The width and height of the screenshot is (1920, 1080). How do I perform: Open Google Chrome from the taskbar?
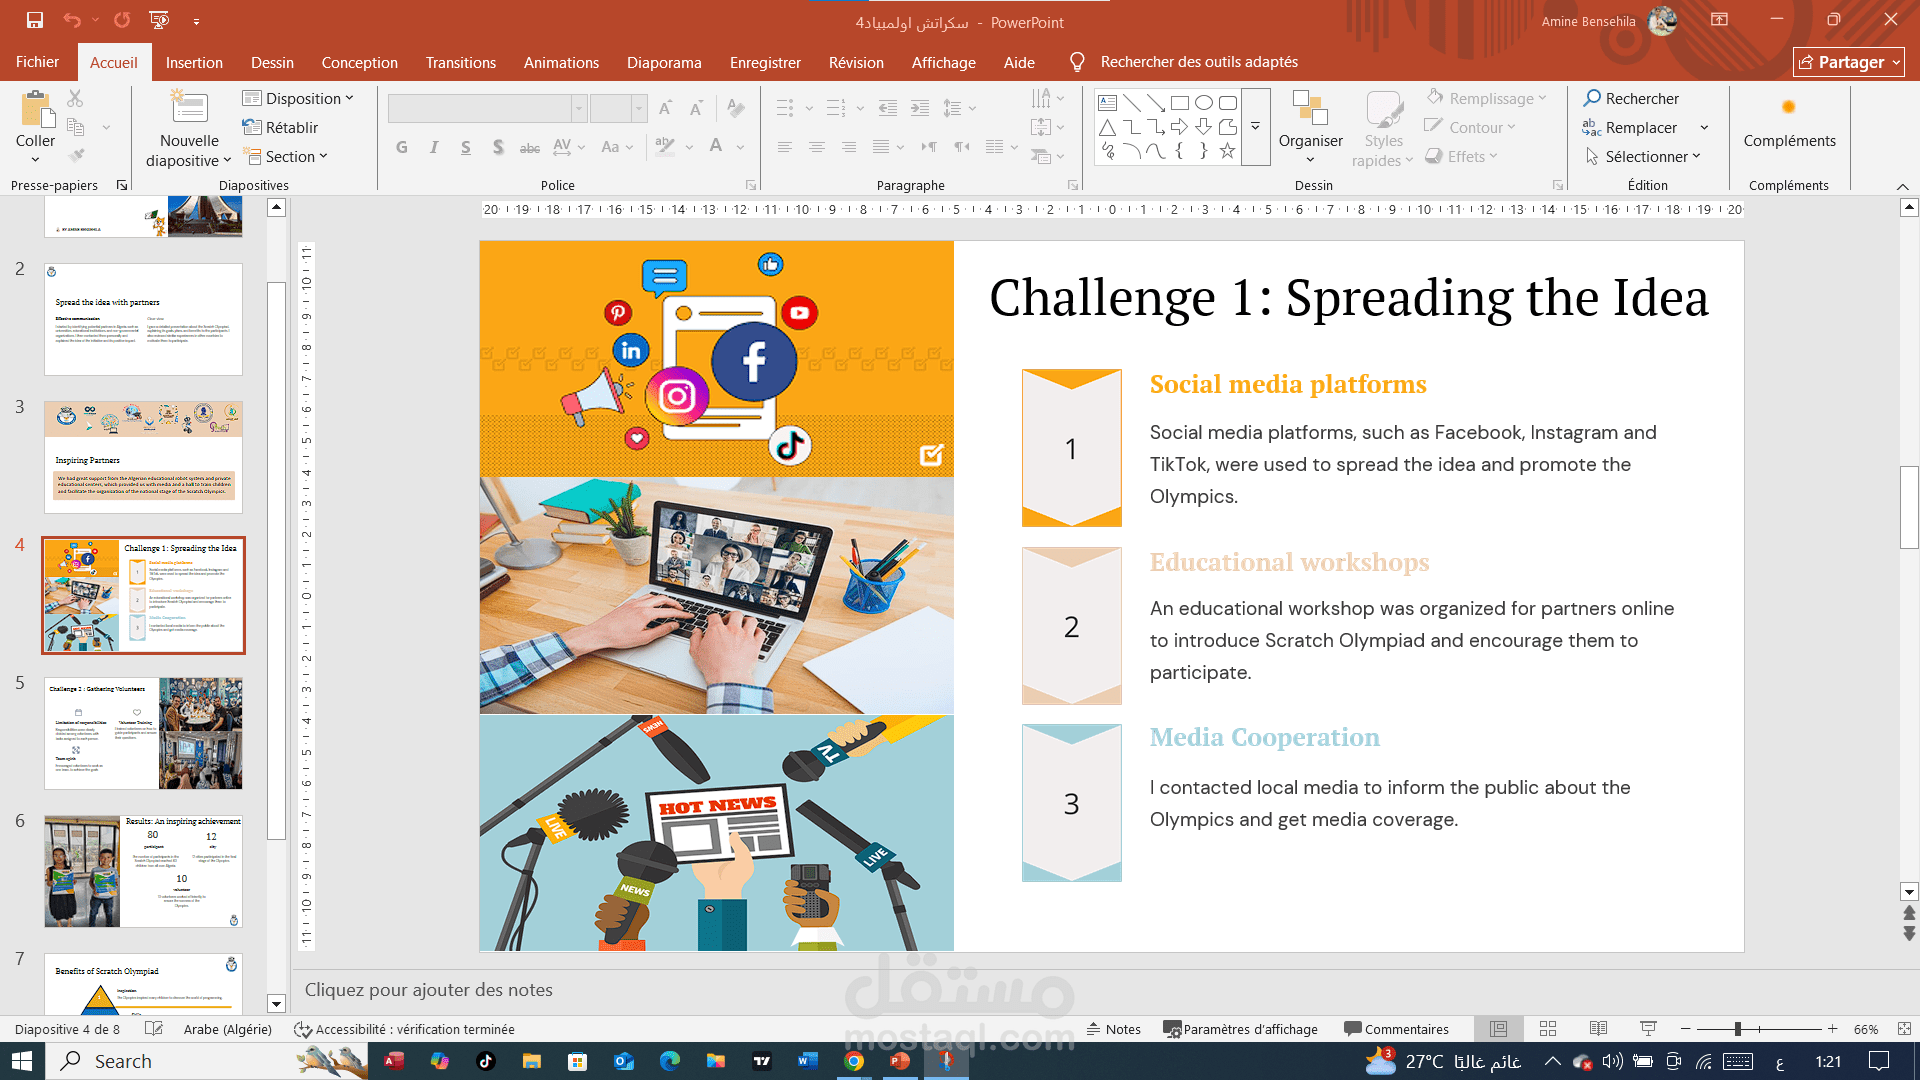(x=854, y=1061)
